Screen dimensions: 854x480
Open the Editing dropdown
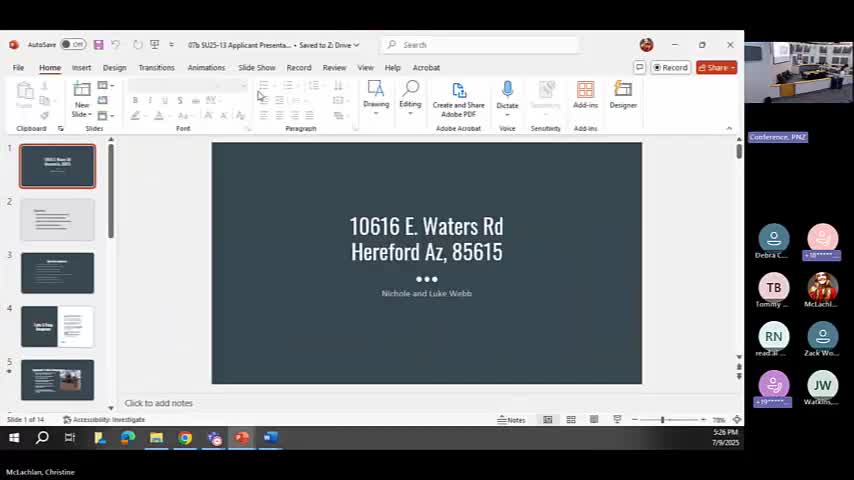tap(410, 98)
